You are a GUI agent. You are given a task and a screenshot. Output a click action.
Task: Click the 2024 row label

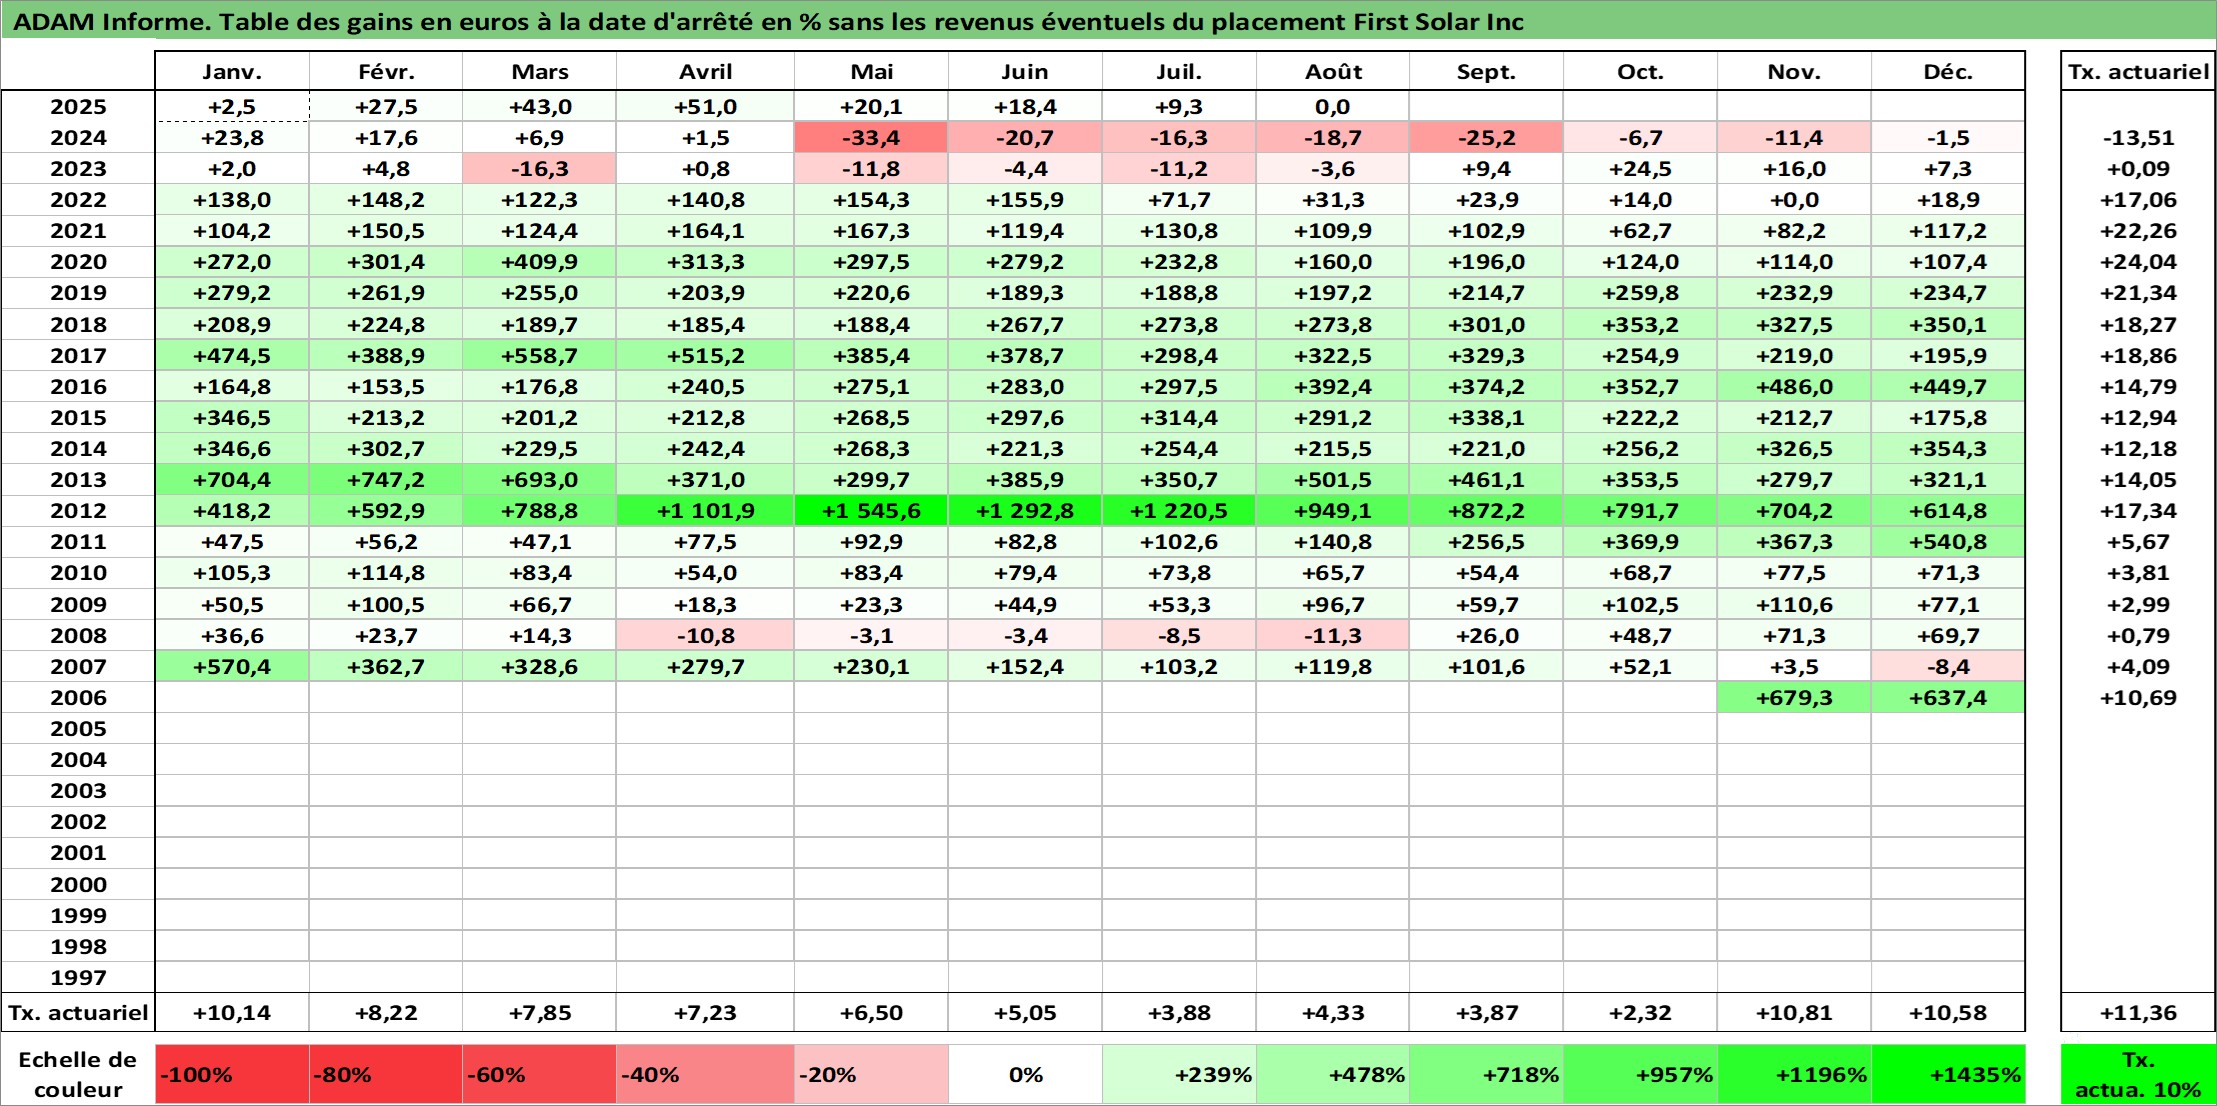tap(78, 138)
